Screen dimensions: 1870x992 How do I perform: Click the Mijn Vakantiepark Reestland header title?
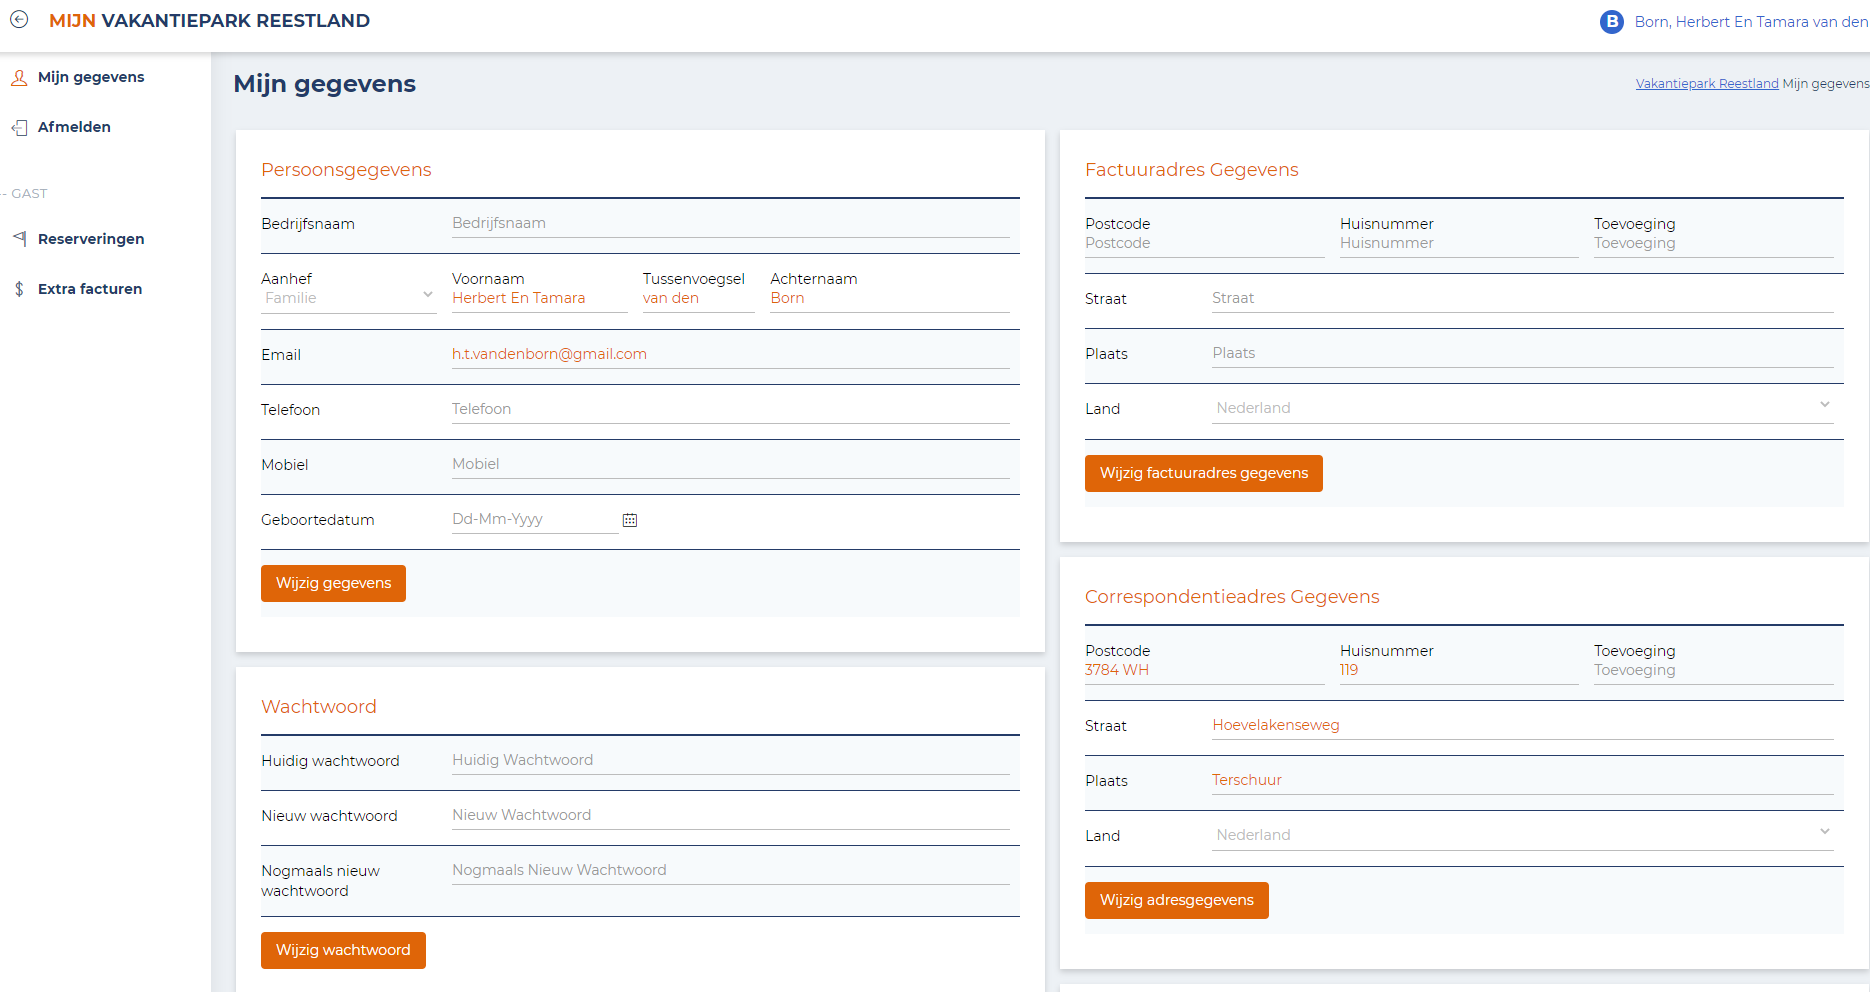coord(209,21)
